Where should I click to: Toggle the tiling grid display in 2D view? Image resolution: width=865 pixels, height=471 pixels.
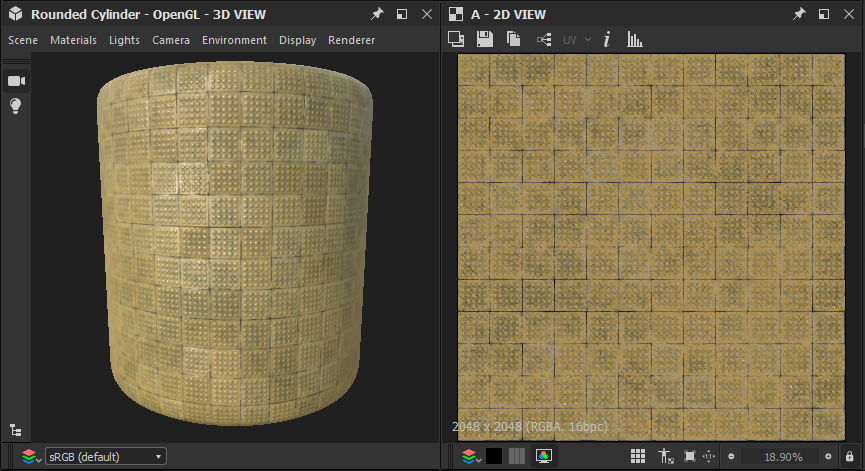[638, 456]
